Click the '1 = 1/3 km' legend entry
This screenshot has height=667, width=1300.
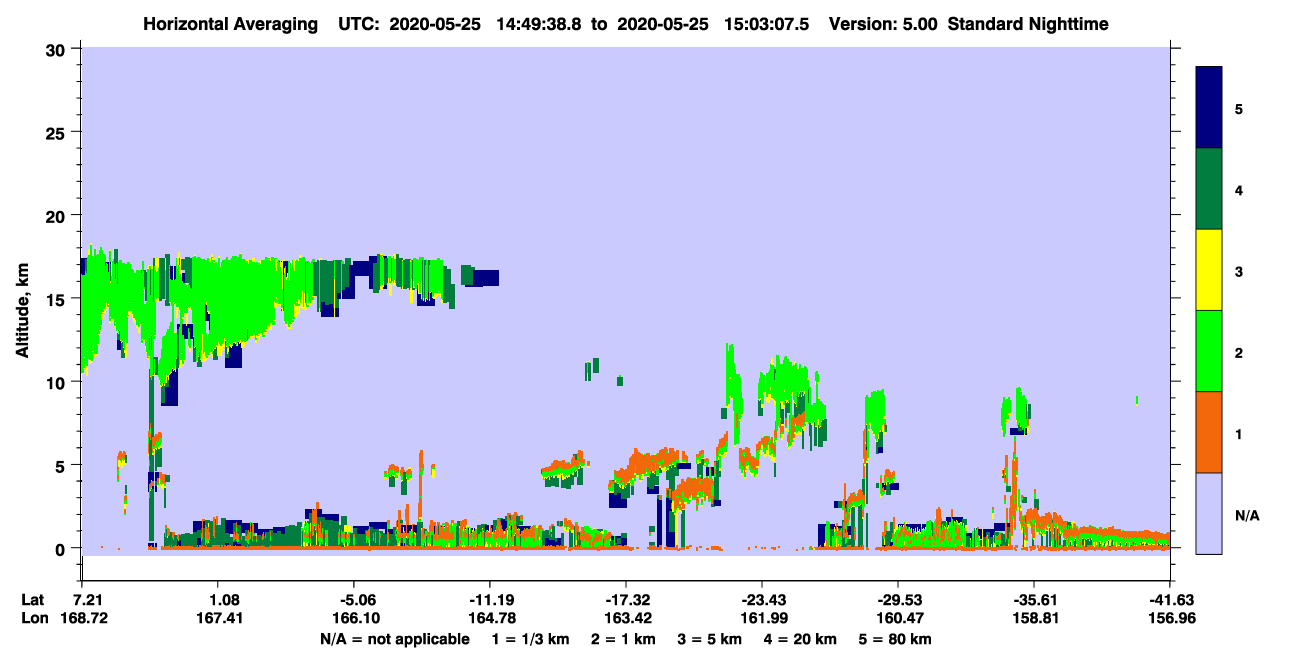tap(530, 639)
